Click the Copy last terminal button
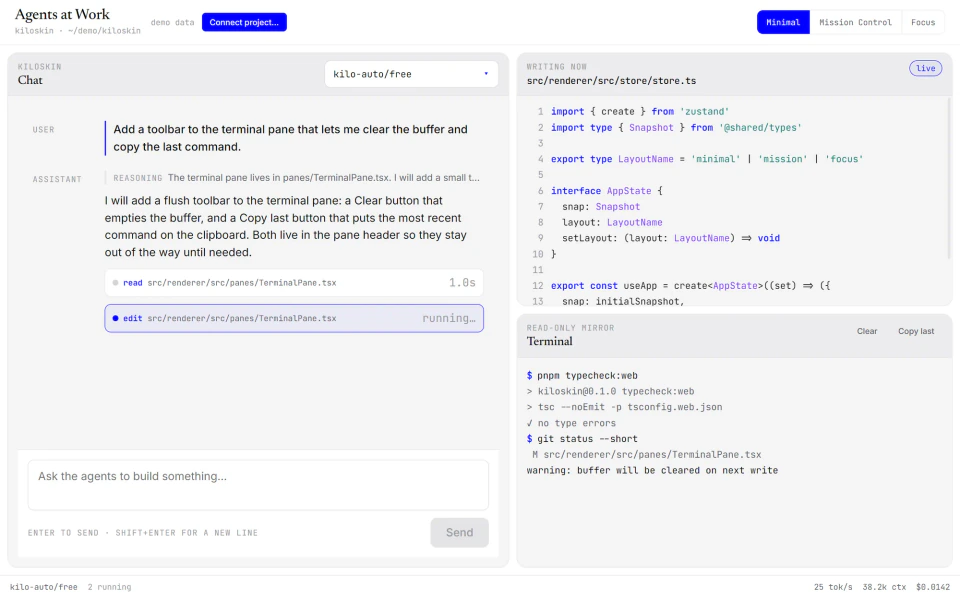Image resolution: width=960 pixels, height=598 pixels. point(916,331)
